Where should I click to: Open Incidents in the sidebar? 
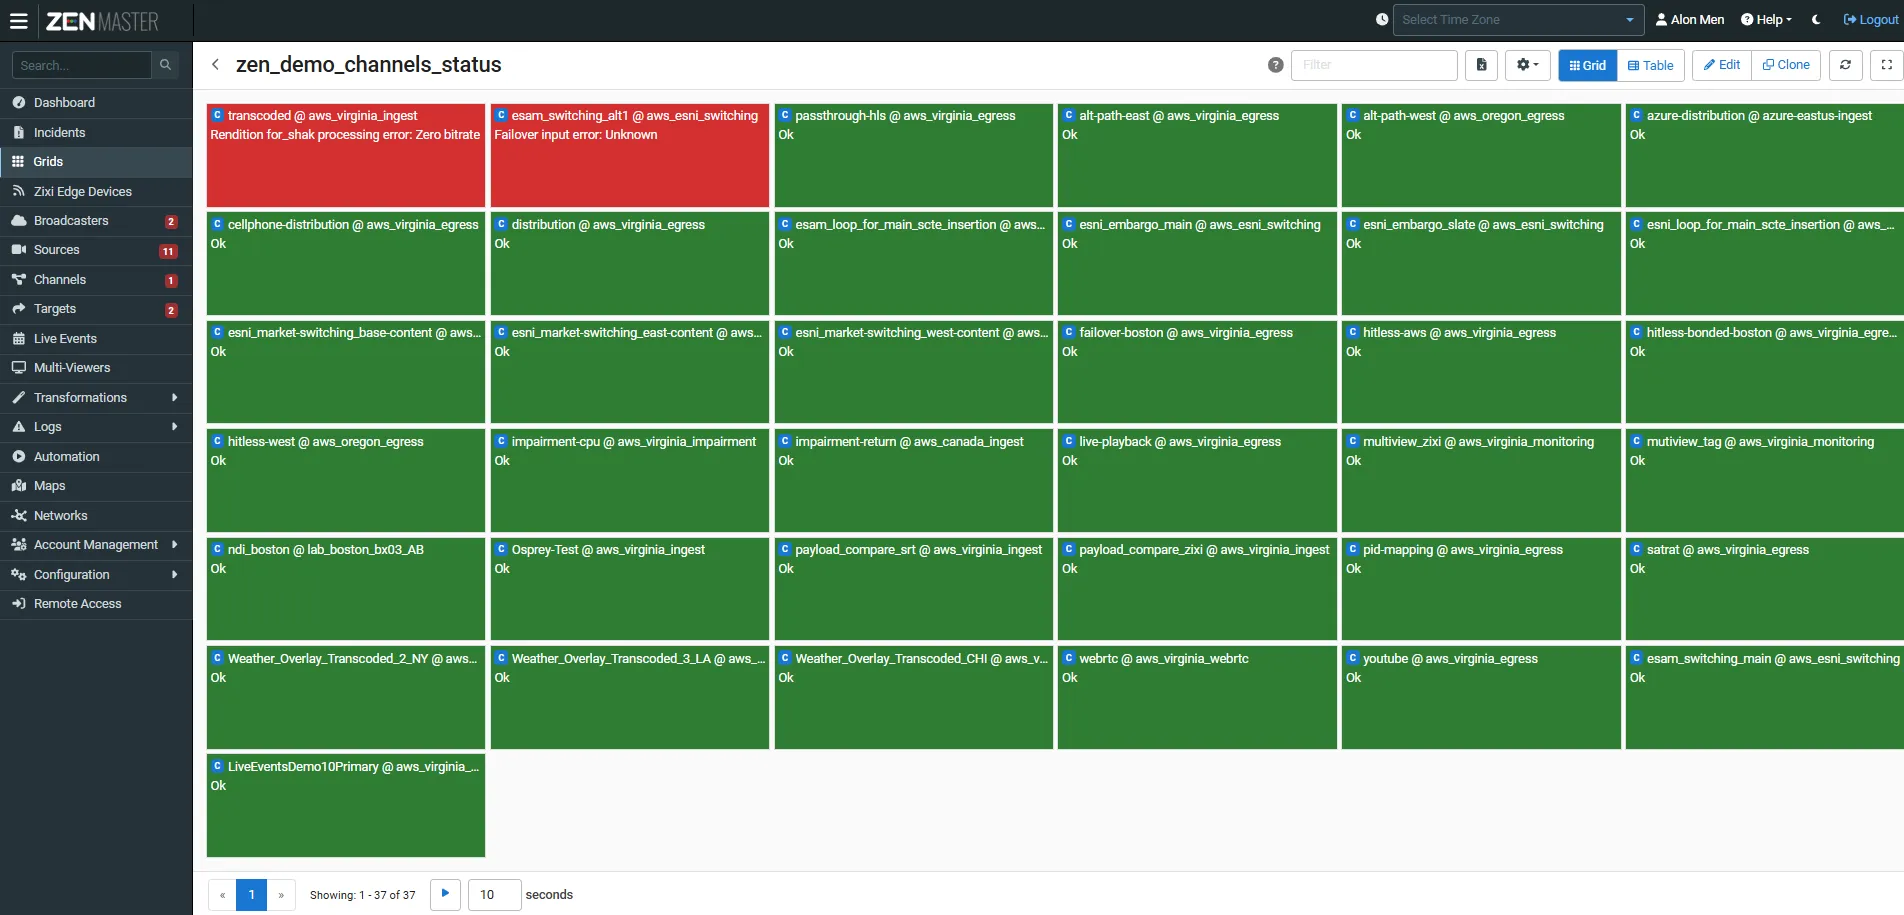pos(96,133)
